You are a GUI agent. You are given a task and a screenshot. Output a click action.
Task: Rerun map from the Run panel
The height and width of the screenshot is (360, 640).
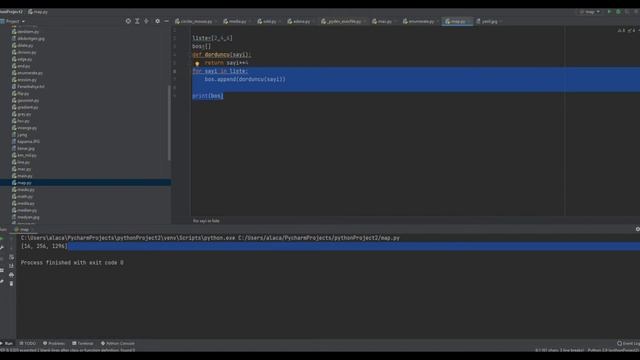click(x=2, y=239)
